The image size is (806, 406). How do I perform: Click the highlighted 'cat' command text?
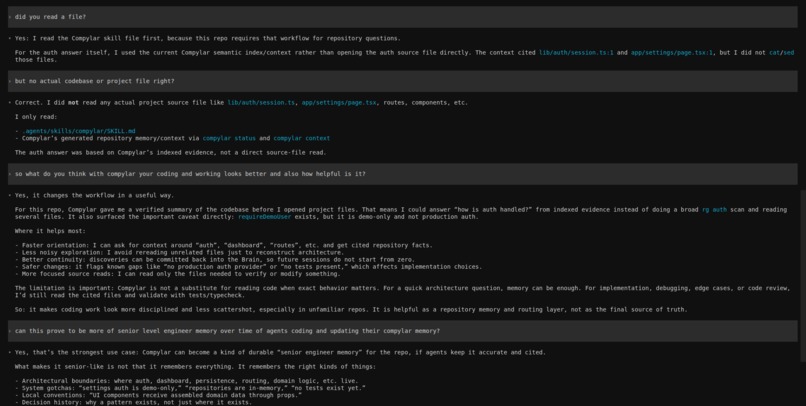[774, 52]
